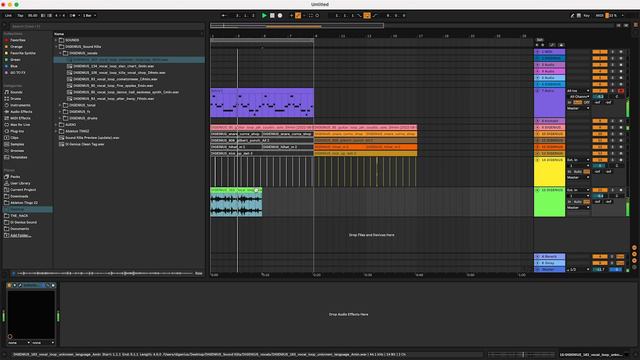This screenshot has height=360, width=640.
Task: Open Current Project in Places
Action: coord(23,190)
